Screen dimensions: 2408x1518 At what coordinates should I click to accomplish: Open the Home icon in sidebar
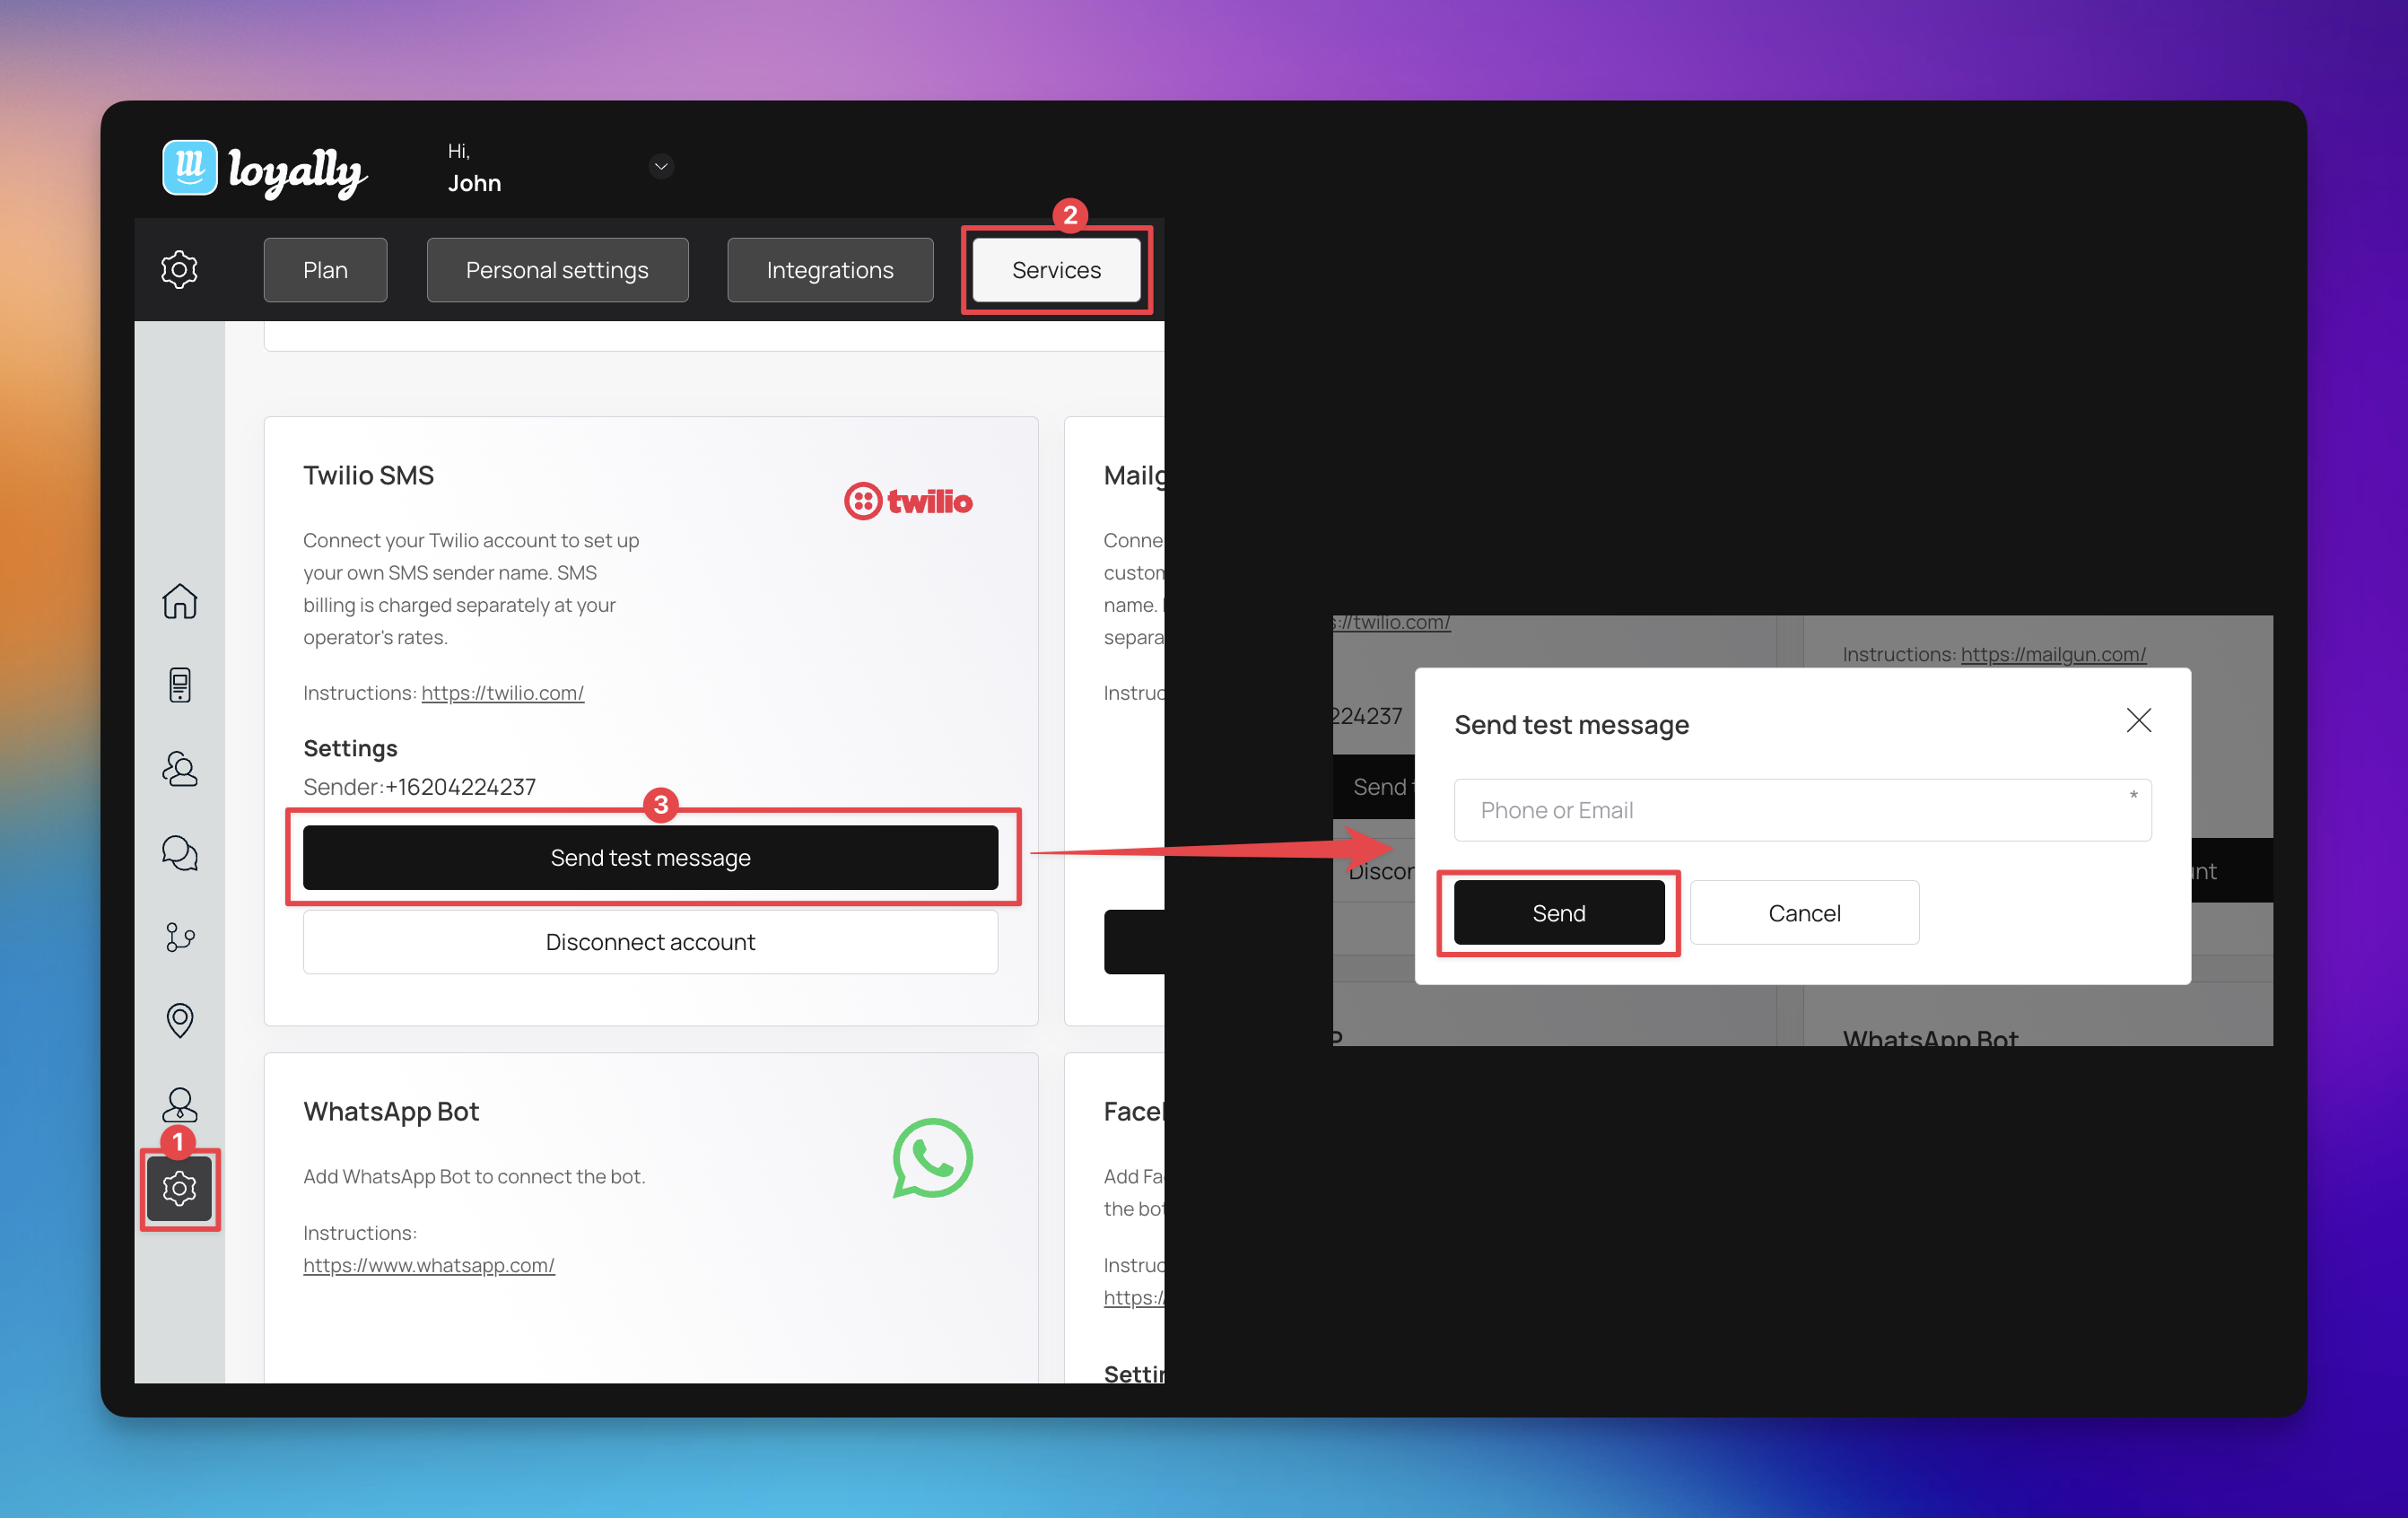180,601
